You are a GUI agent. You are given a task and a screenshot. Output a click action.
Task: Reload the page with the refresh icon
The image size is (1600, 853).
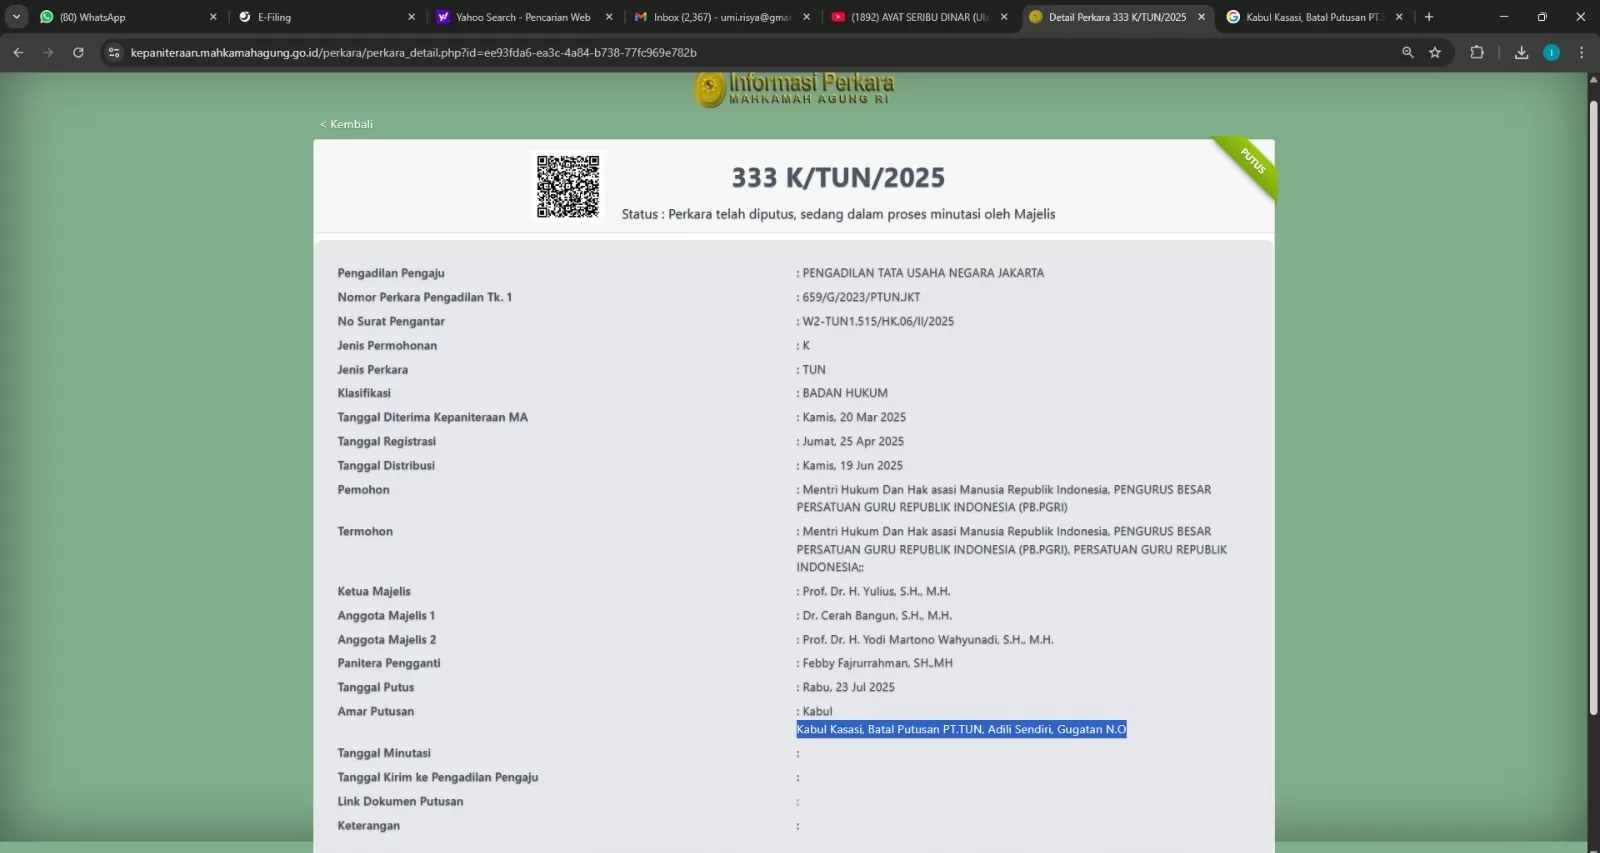point(78,53)
